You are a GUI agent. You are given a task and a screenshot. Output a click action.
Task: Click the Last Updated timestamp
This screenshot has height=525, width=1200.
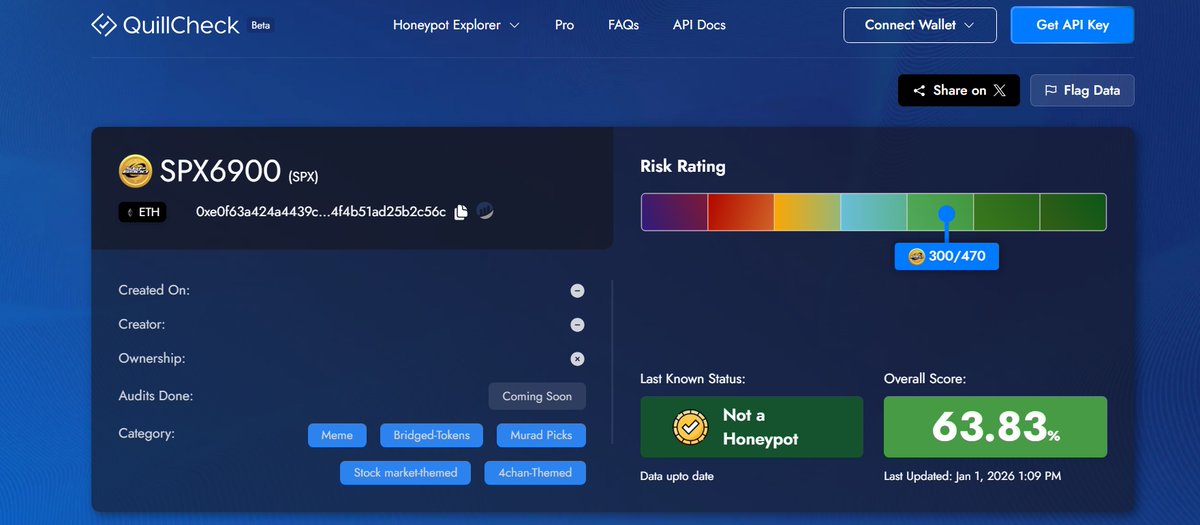click(x=972, y=476)
